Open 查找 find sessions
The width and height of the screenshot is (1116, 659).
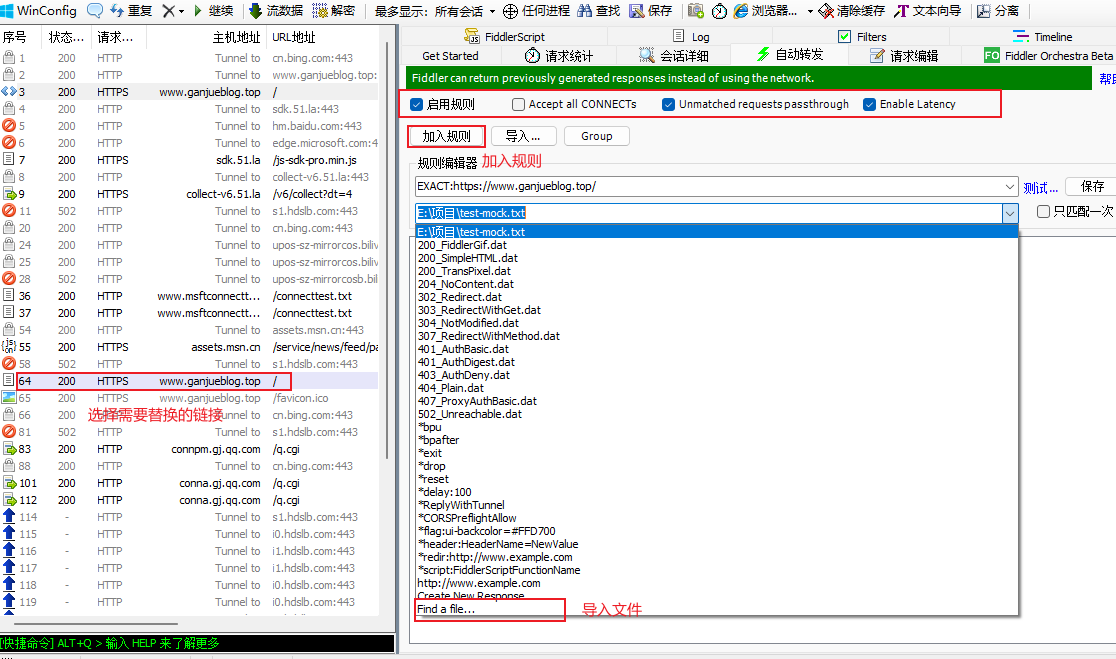pos(599,11)
